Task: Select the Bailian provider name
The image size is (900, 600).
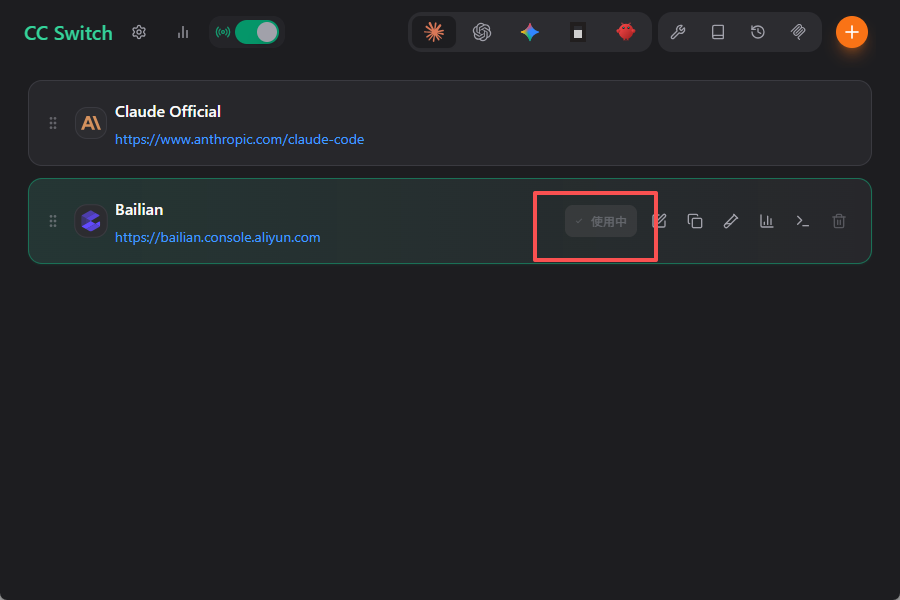Action: 139,210
